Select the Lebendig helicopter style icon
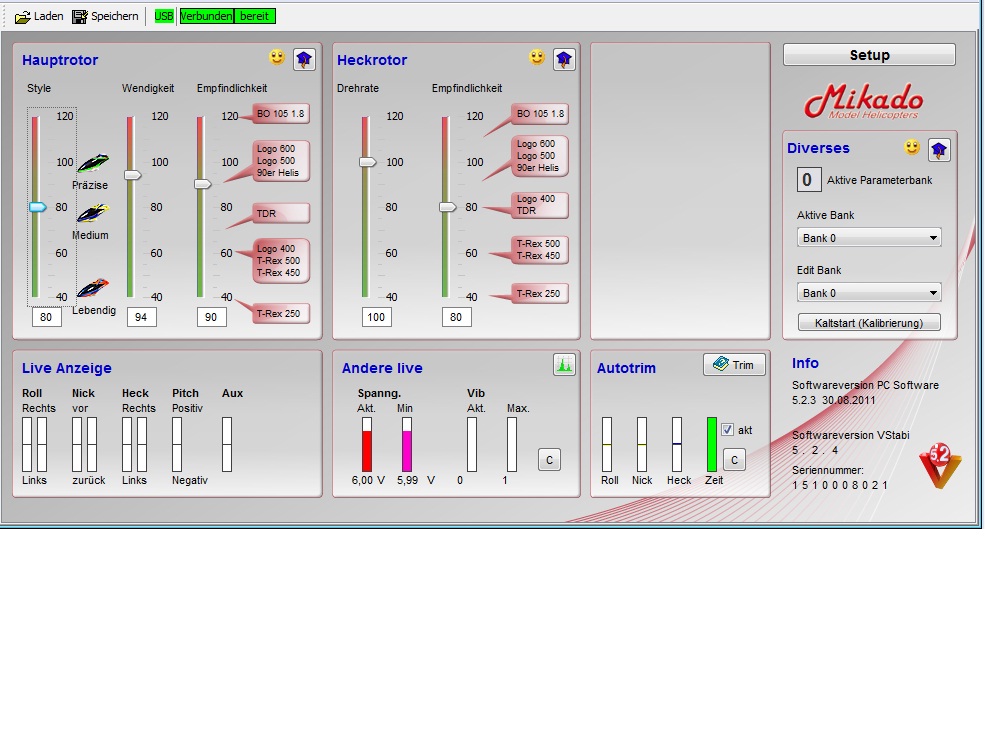The width and height of the screenshot is (985, 732). 92,288
